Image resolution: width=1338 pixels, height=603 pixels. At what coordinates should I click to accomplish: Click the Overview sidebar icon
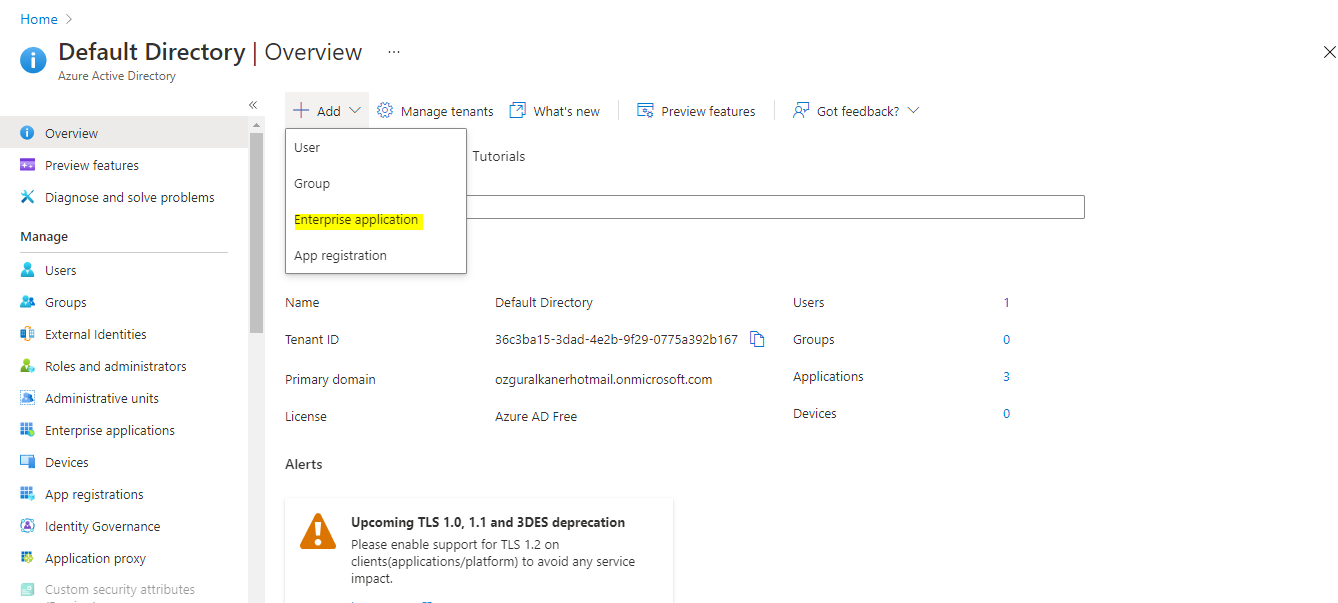[27, 133]
